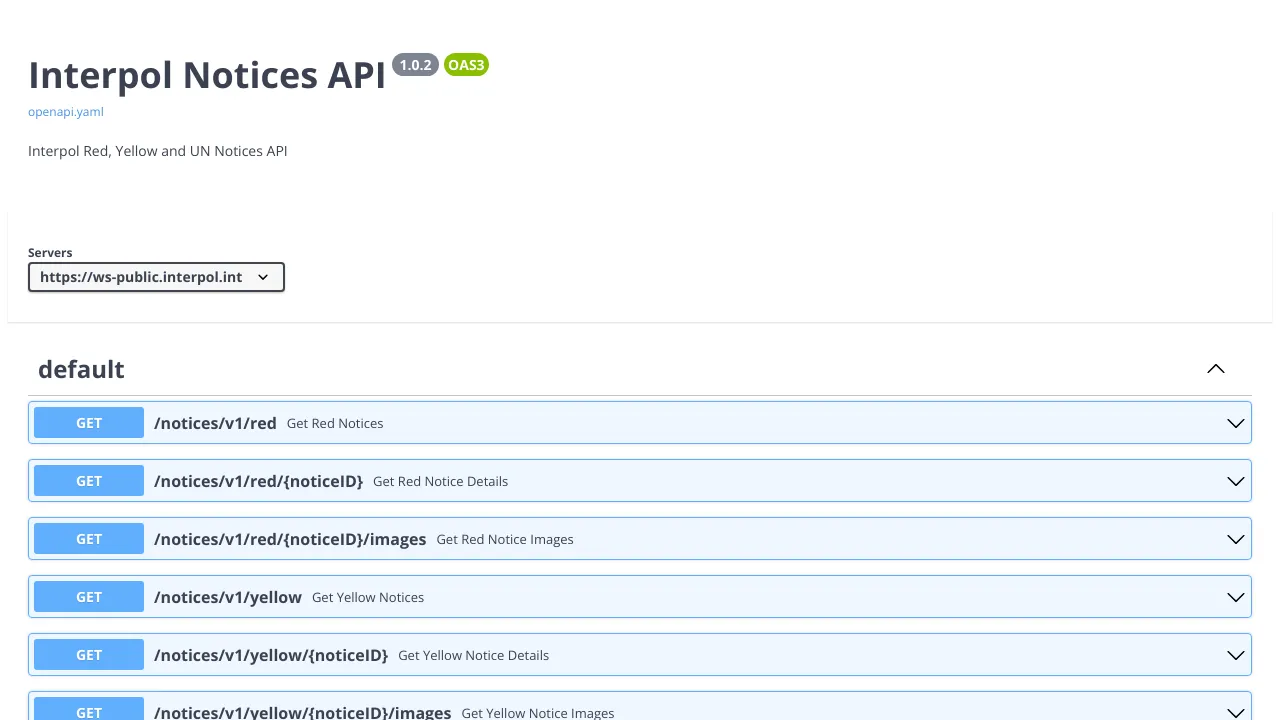This screenshot has width=1280, height=720.
Task: Expand chevron on Get Yellow Notice Images row
Action: [x=1236, y=712]
